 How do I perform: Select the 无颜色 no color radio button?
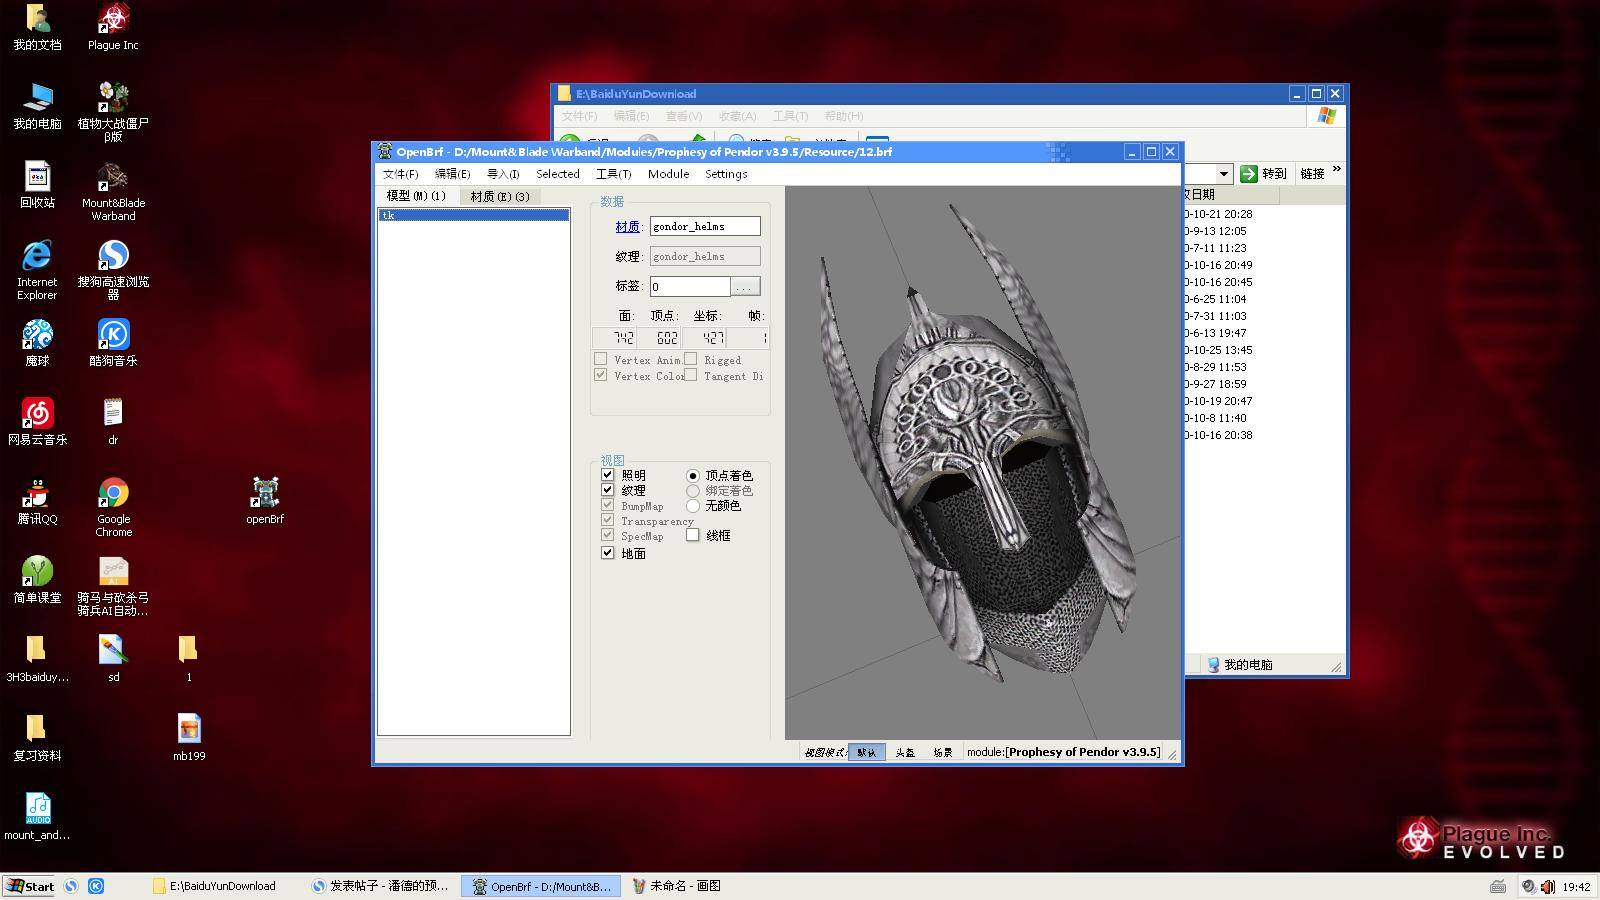click(x=693, y=506)
